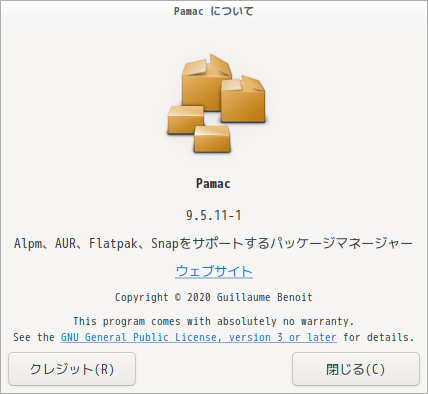Open GNU General Public License link
Viewport: 428px width, 394px height.
point(199,337)
